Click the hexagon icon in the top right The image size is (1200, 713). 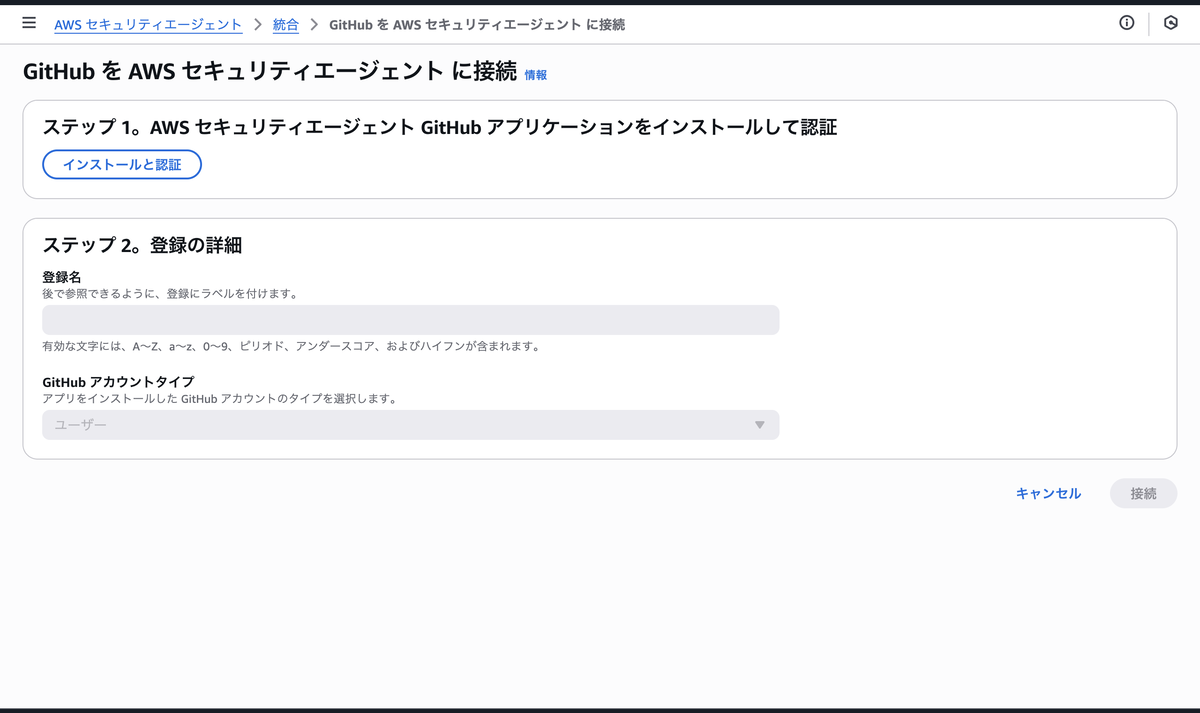coord(1171,23)
